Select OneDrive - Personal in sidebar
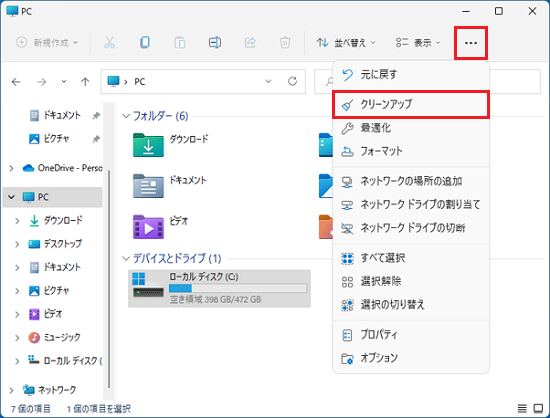The width and height of the screenshot is (550, 418). (x=62, y=168)
